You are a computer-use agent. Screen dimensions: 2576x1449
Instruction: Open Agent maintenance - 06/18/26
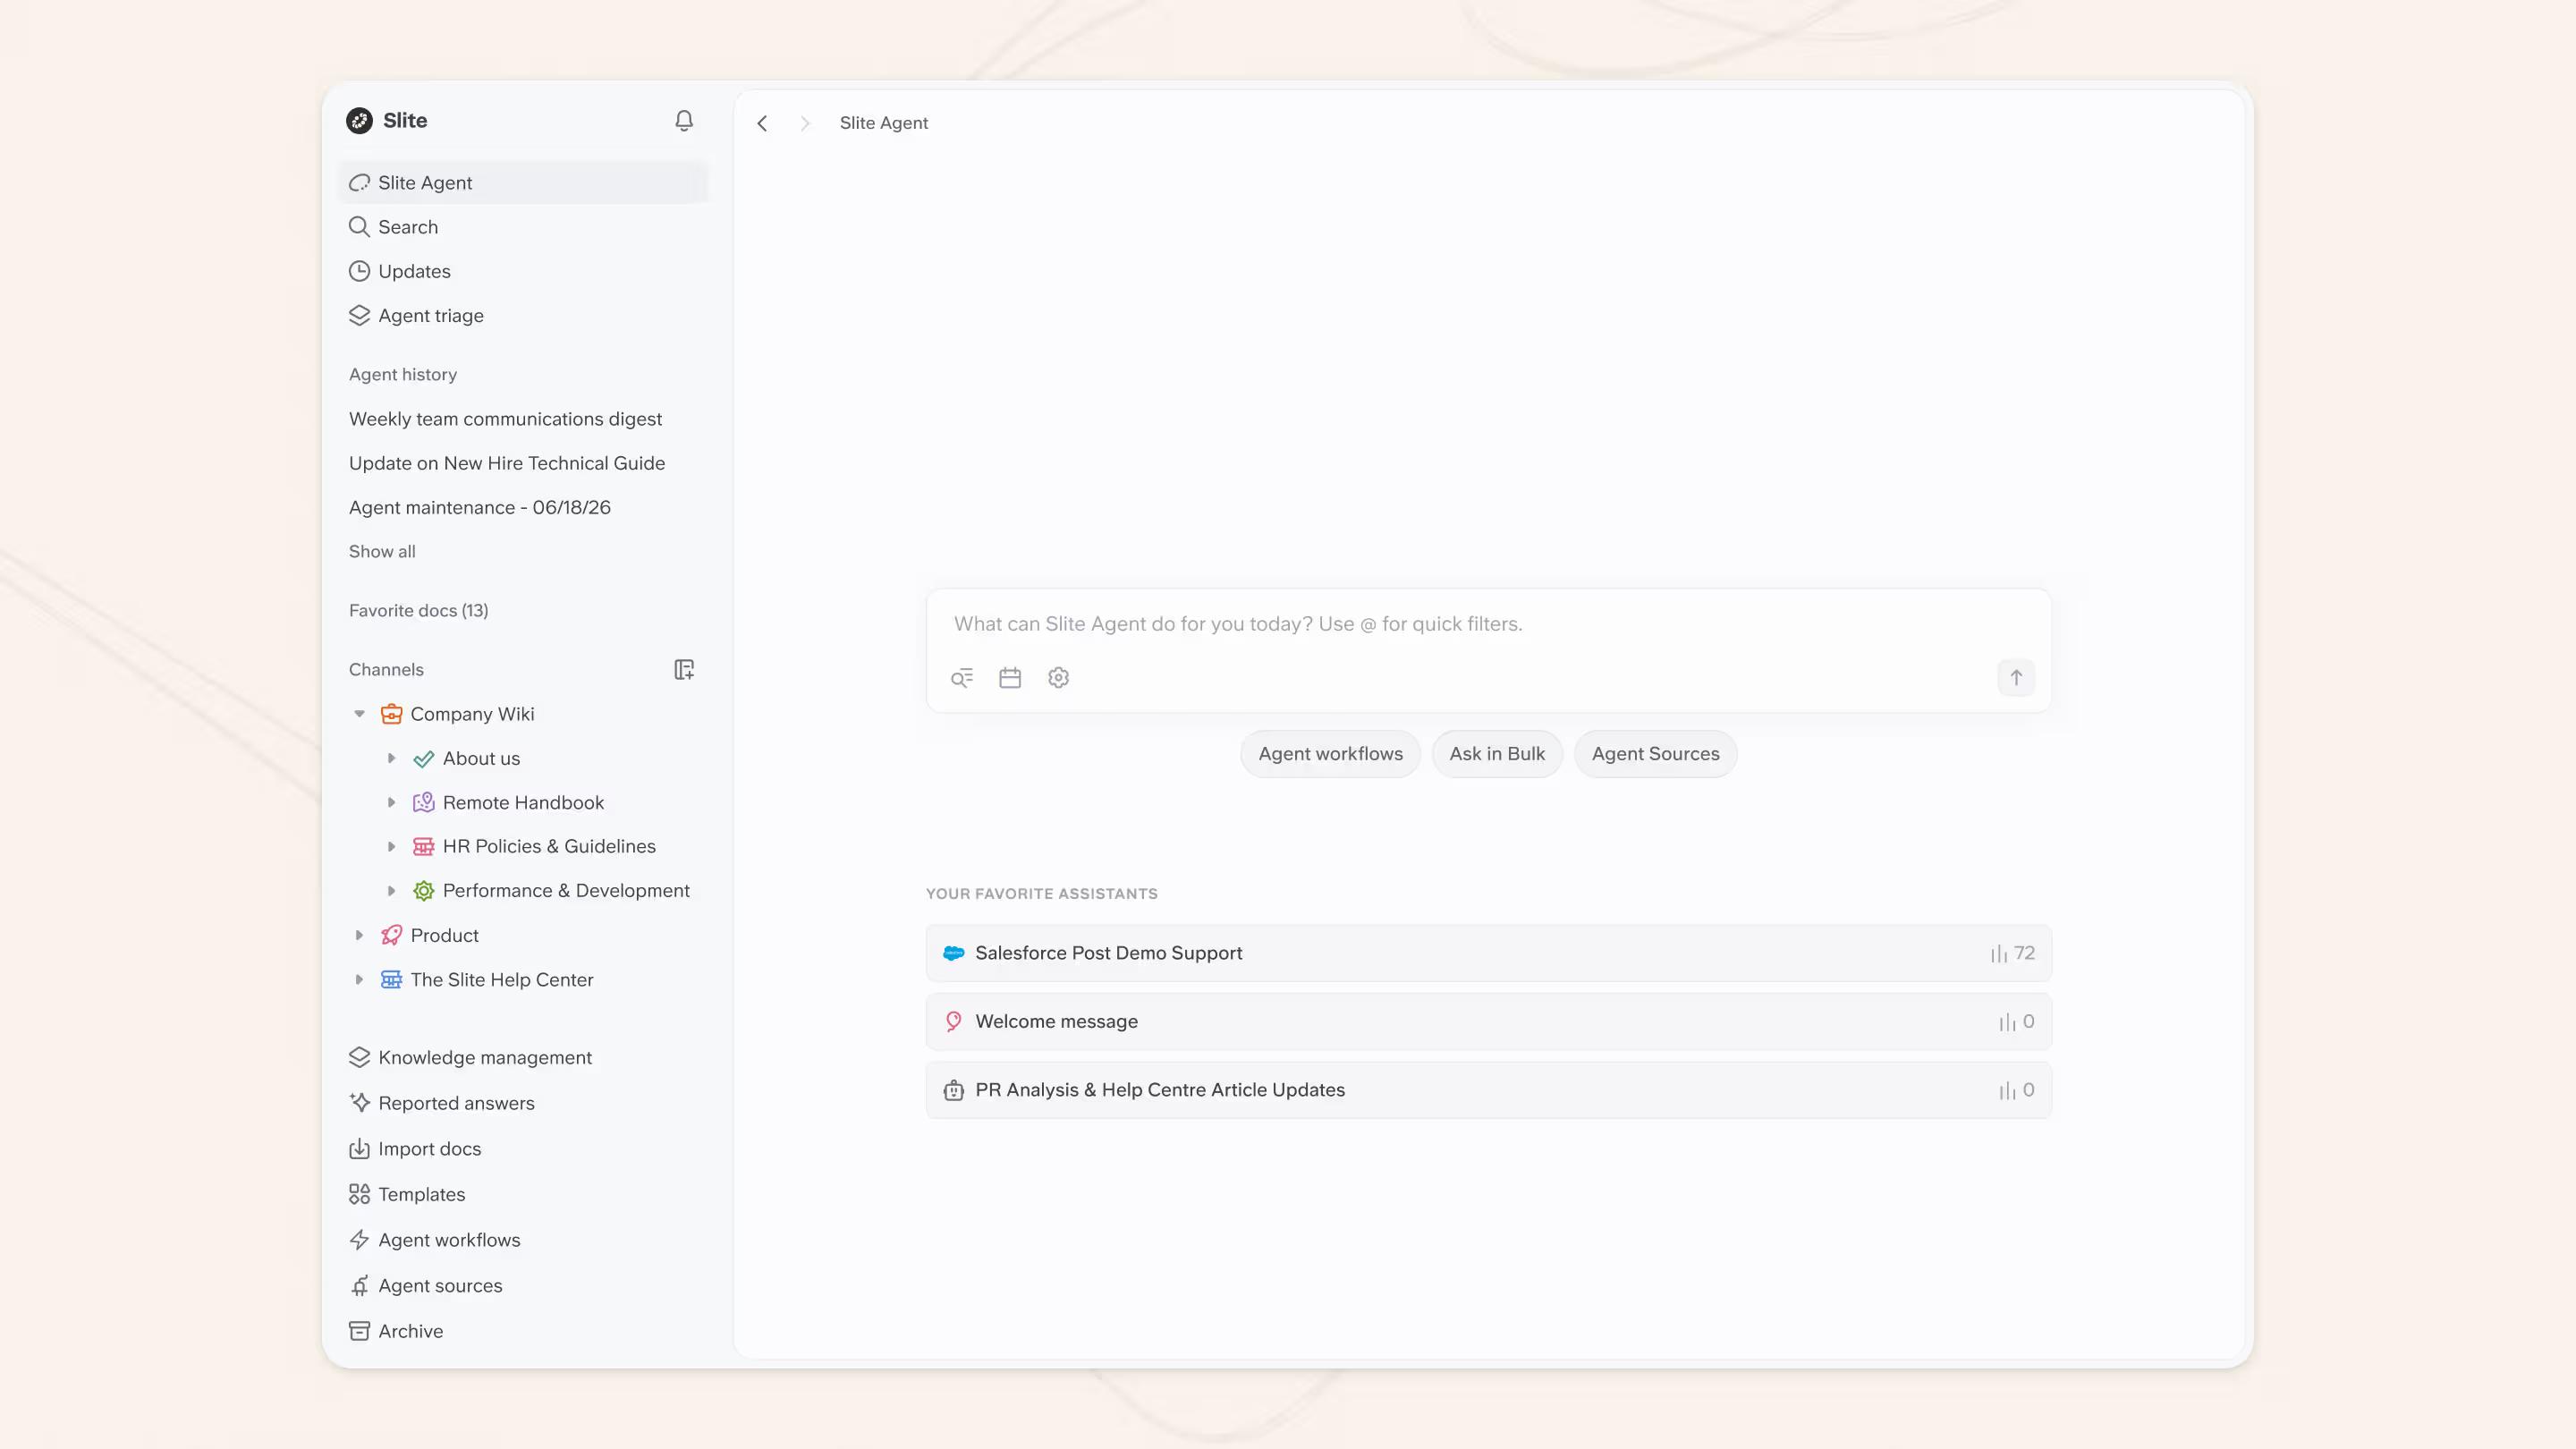[480, 507]
